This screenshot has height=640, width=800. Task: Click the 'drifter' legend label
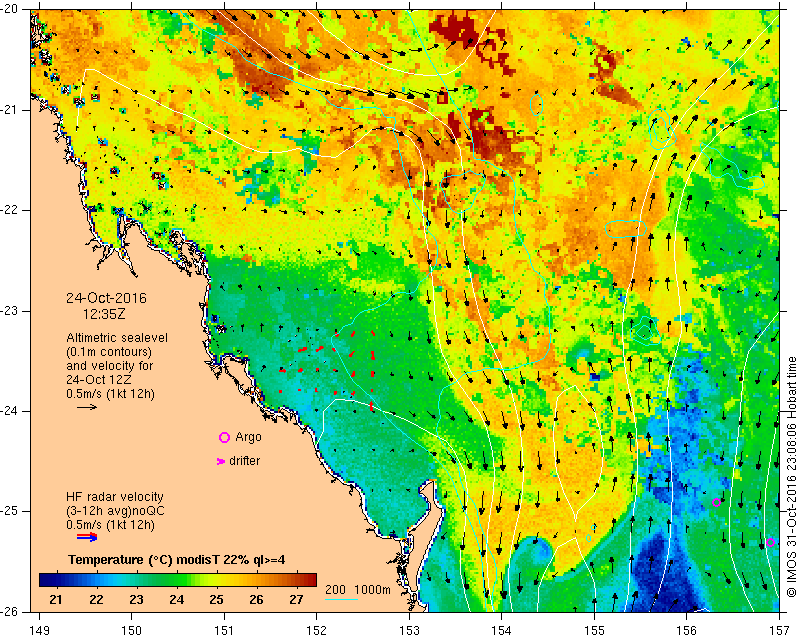(x=244, y=461)
